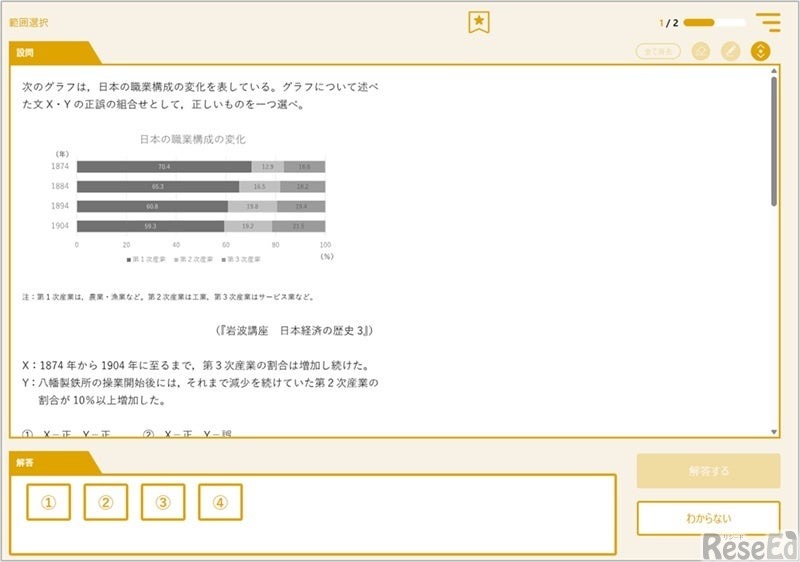Viewport: 800px width, 562px height.
Task: Click the question prompt beginning 次のグラフは
Action: point(200,95)
